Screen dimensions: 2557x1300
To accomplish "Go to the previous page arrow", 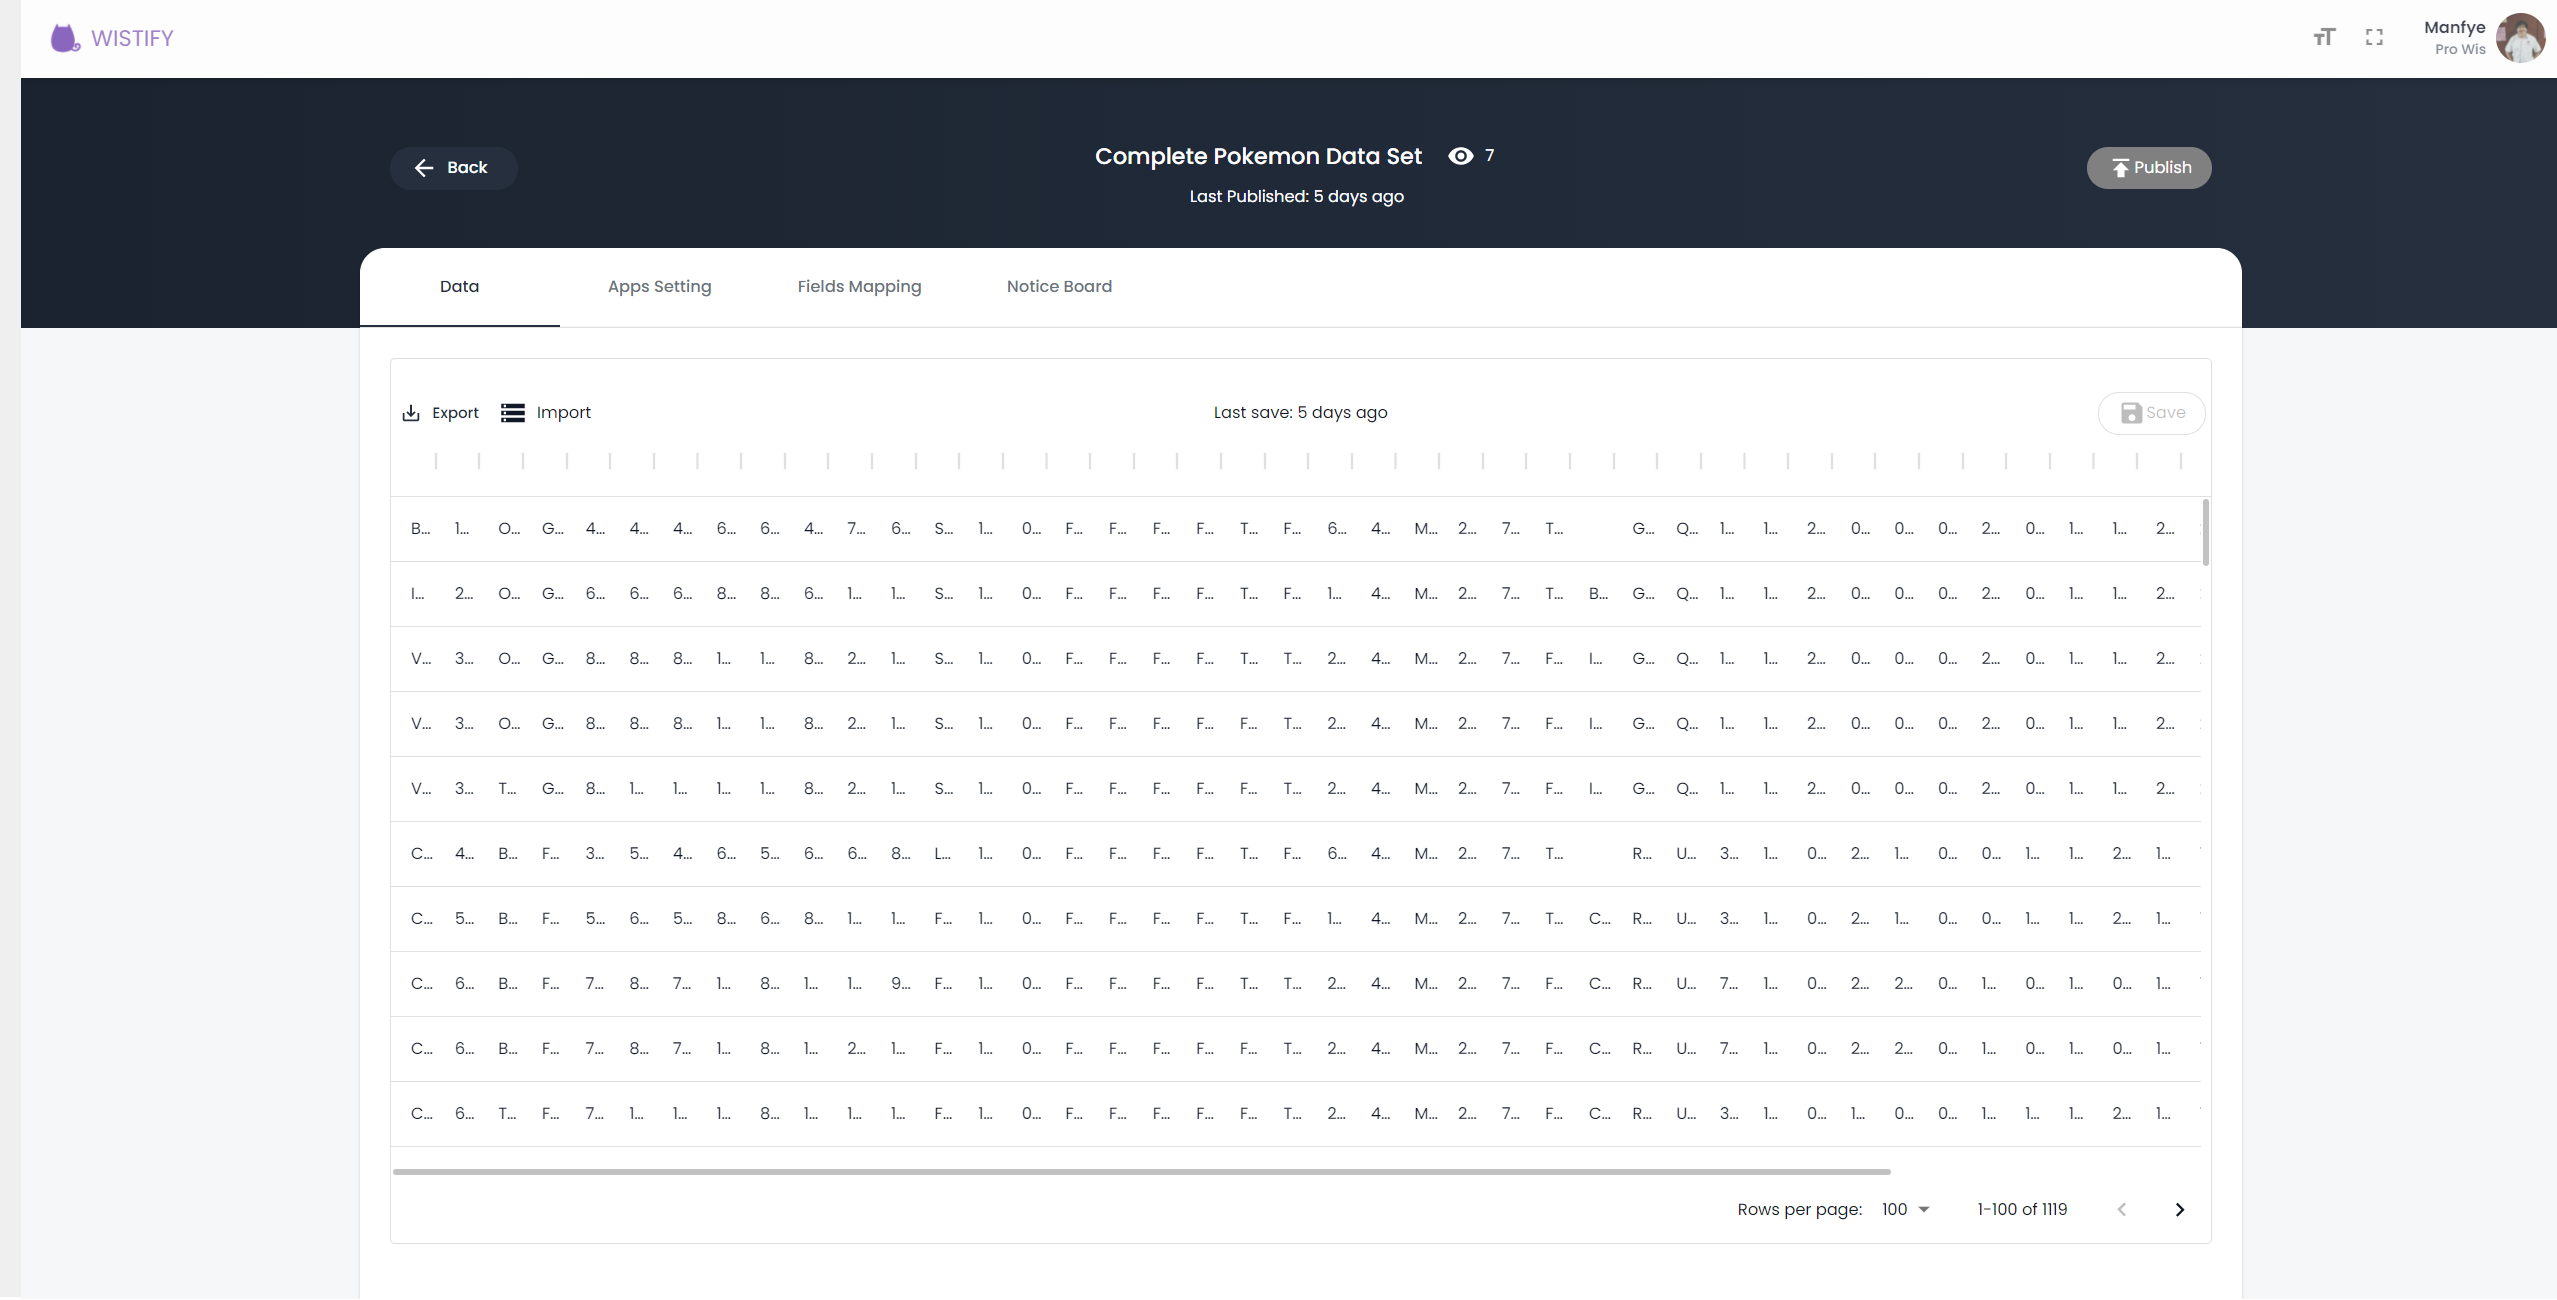I will (x=2122, y=1210).
